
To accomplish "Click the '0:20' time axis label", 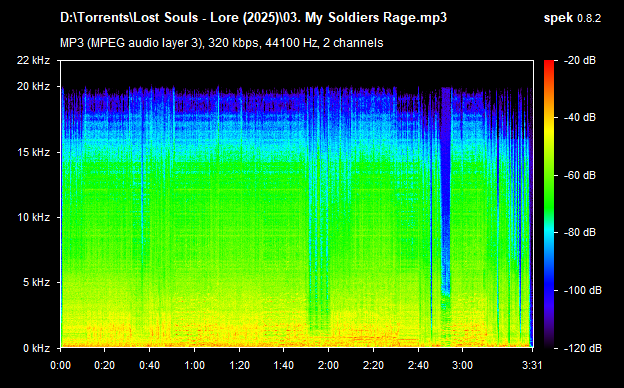I will pos(105,365).
